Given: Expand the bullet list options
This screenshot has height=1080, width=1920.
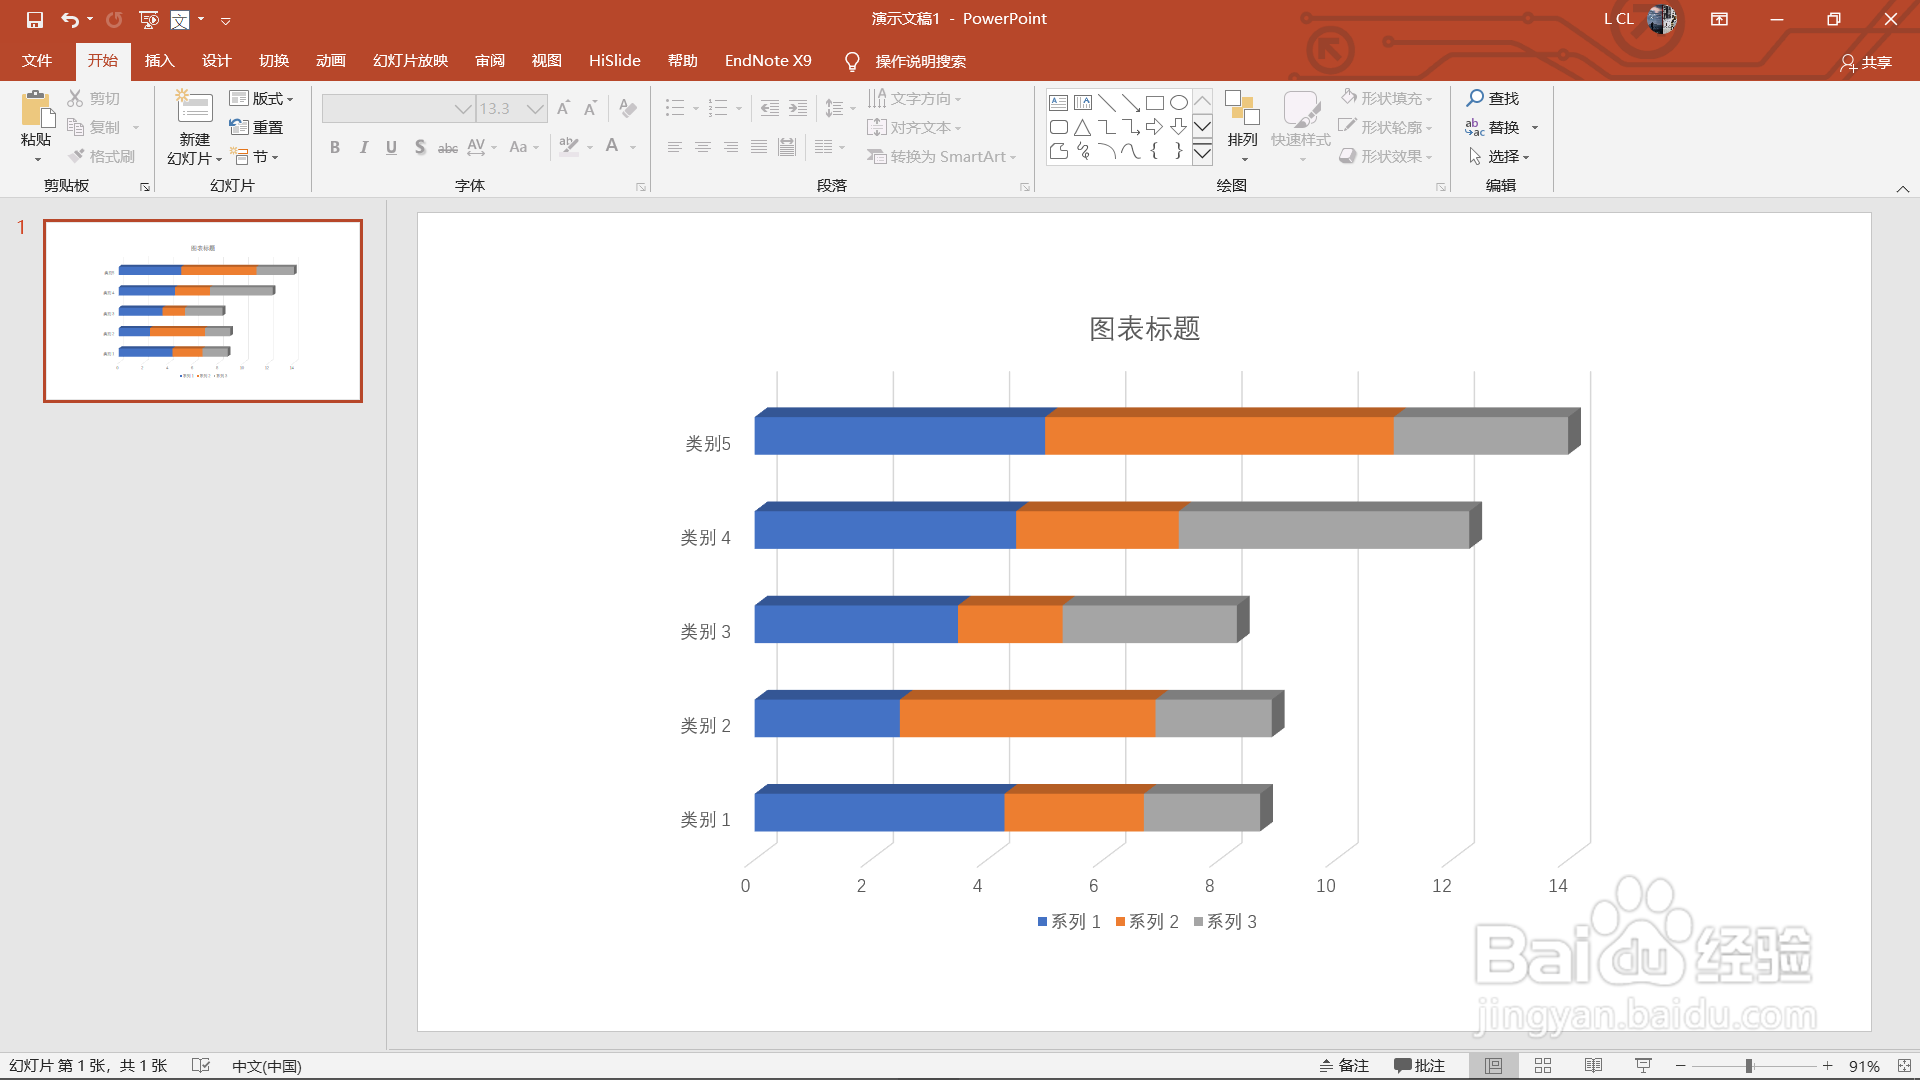Looking at the screenshot, I should [694, 108].
